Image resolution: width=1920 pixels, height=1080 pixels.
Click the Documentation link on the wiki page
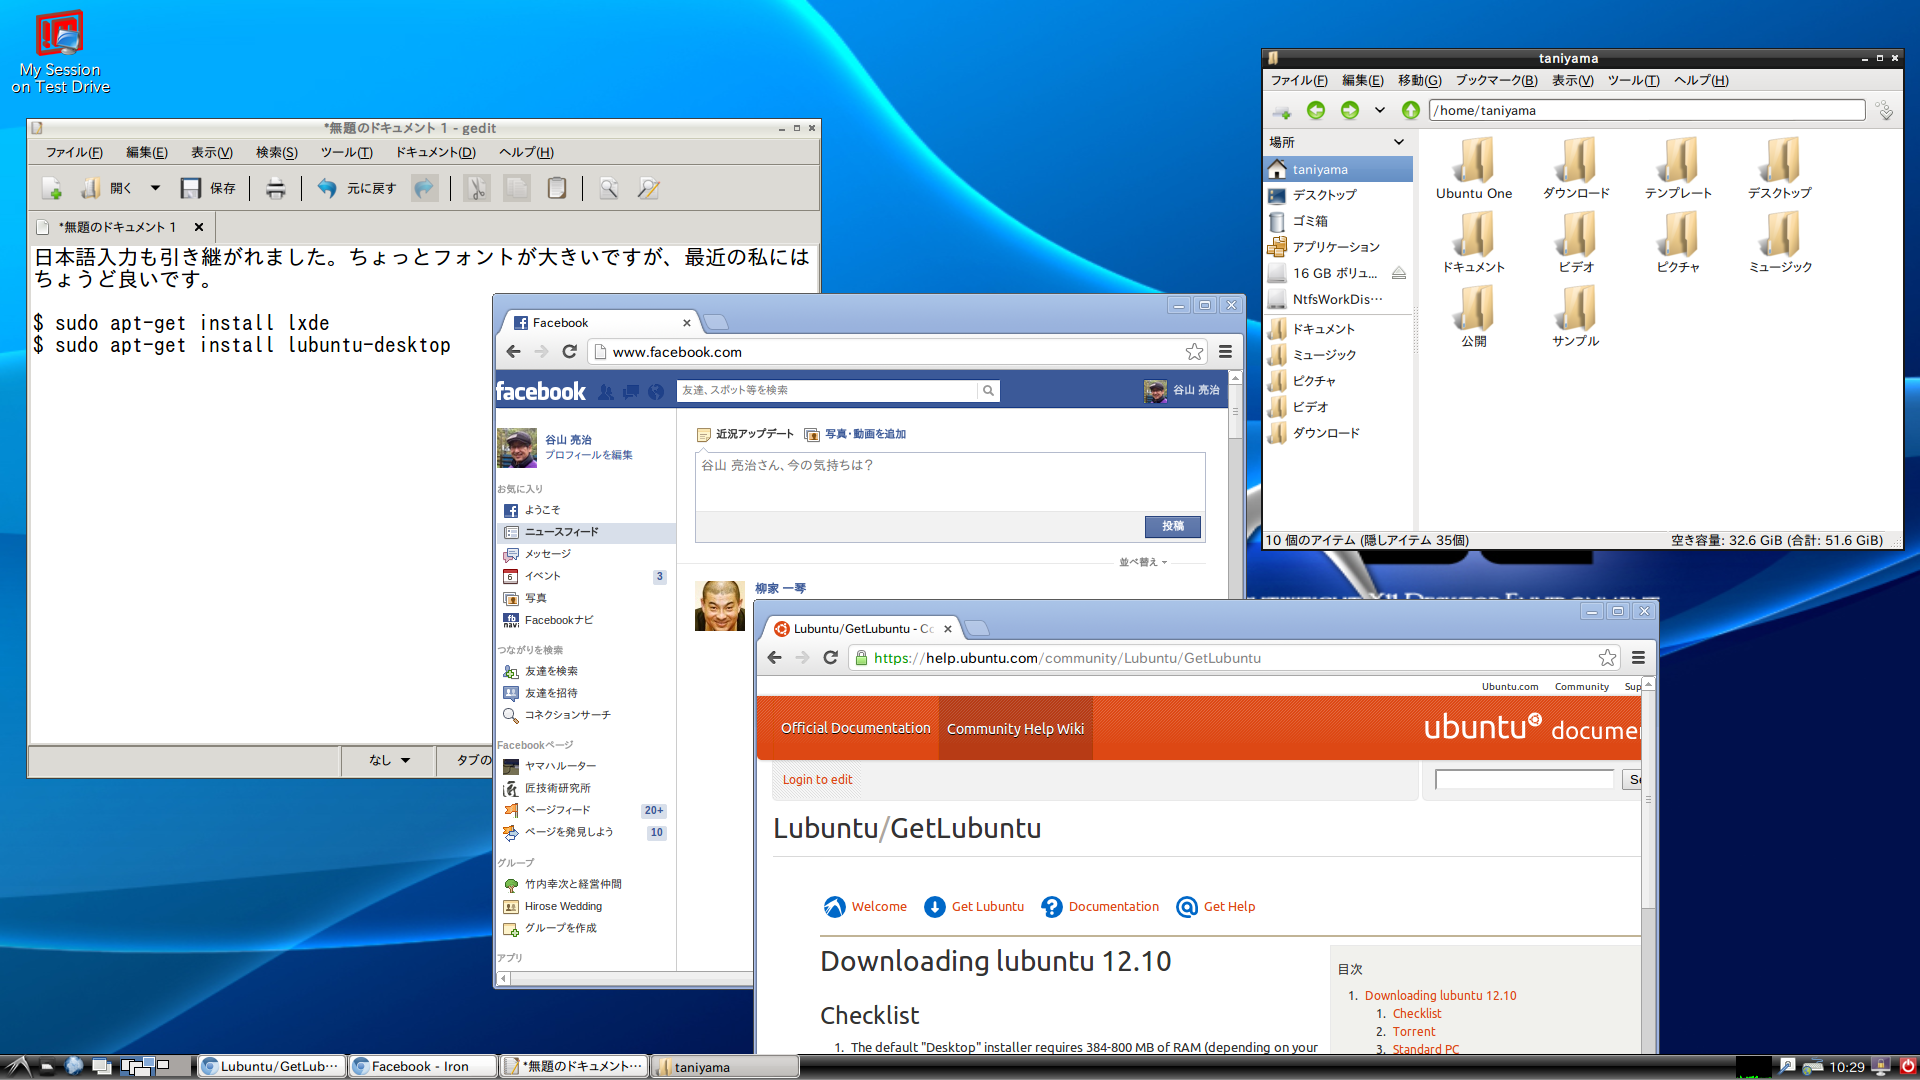click(x=1113, y=907)
